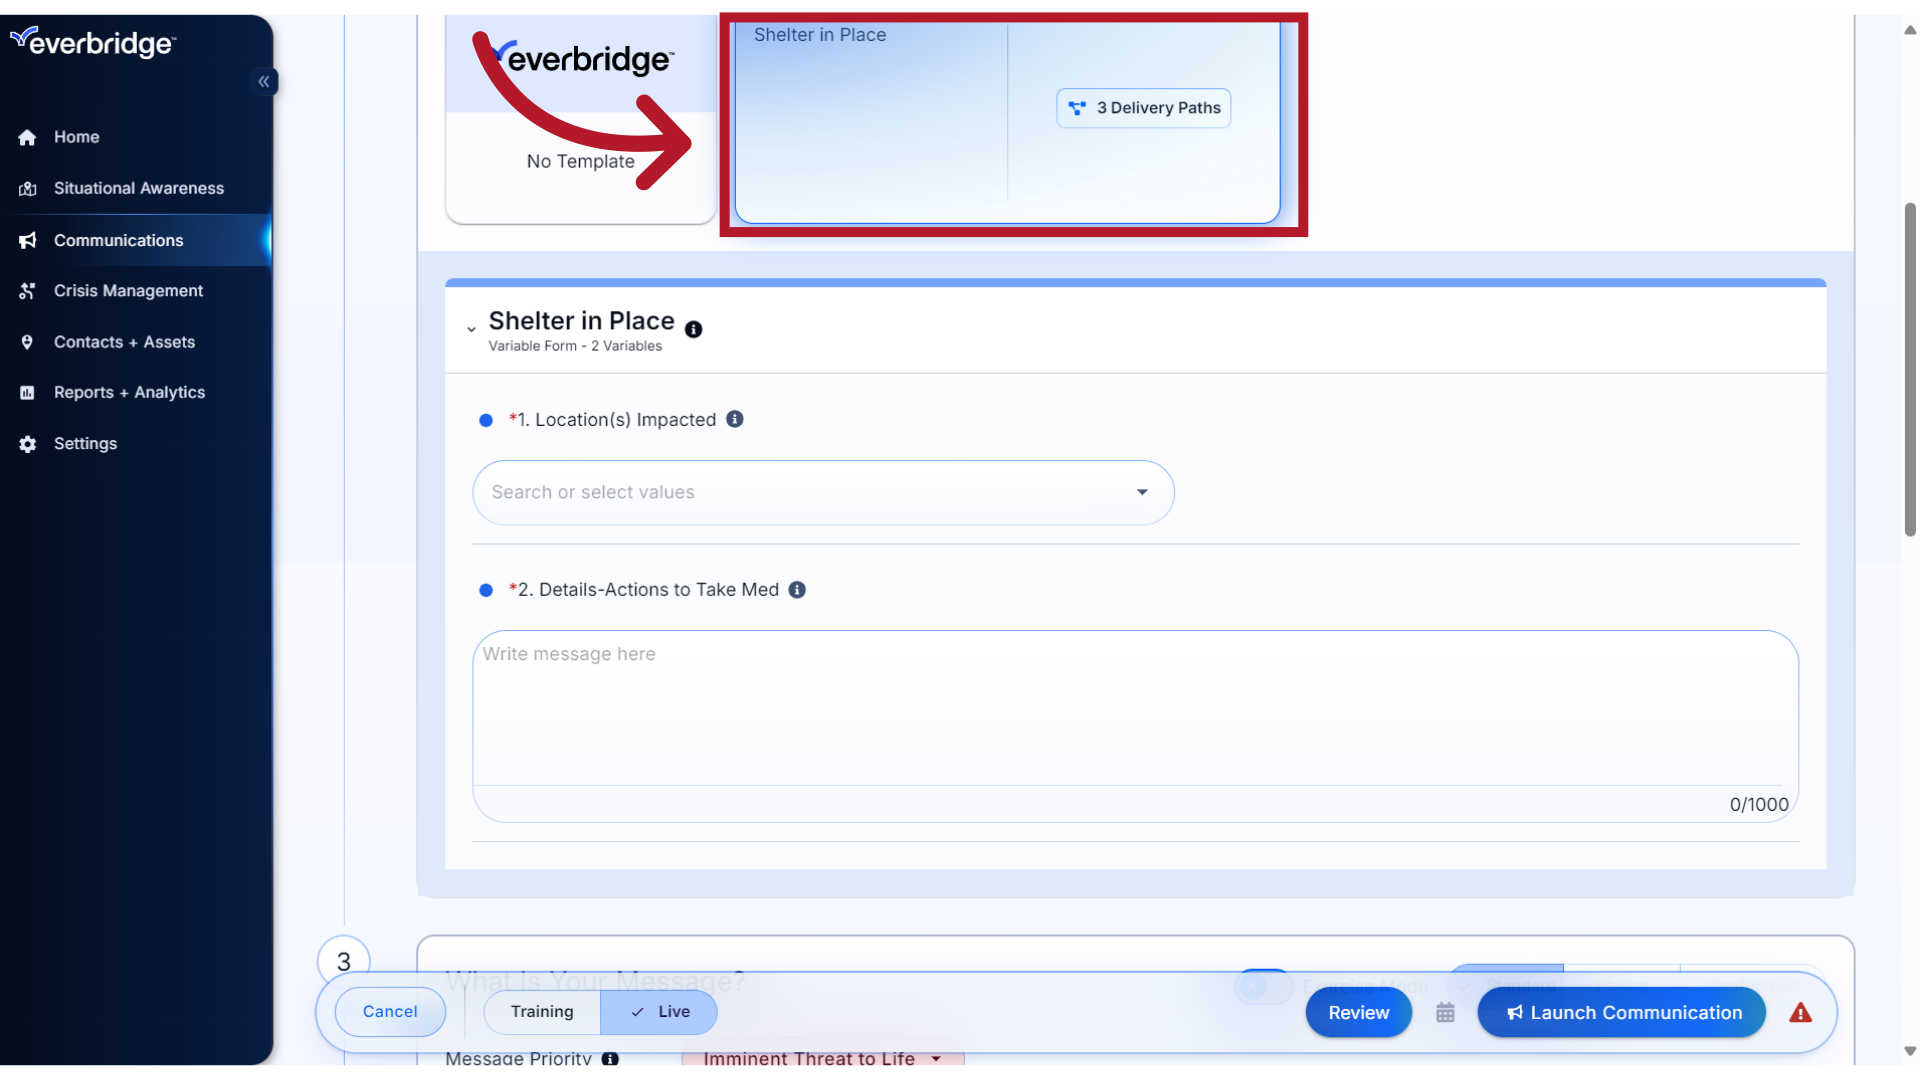Open the Imminent Threat to Life priority dropdown
Image resolution: width=1920 pixels, height=1080 pixels.
click(822, 1058)
